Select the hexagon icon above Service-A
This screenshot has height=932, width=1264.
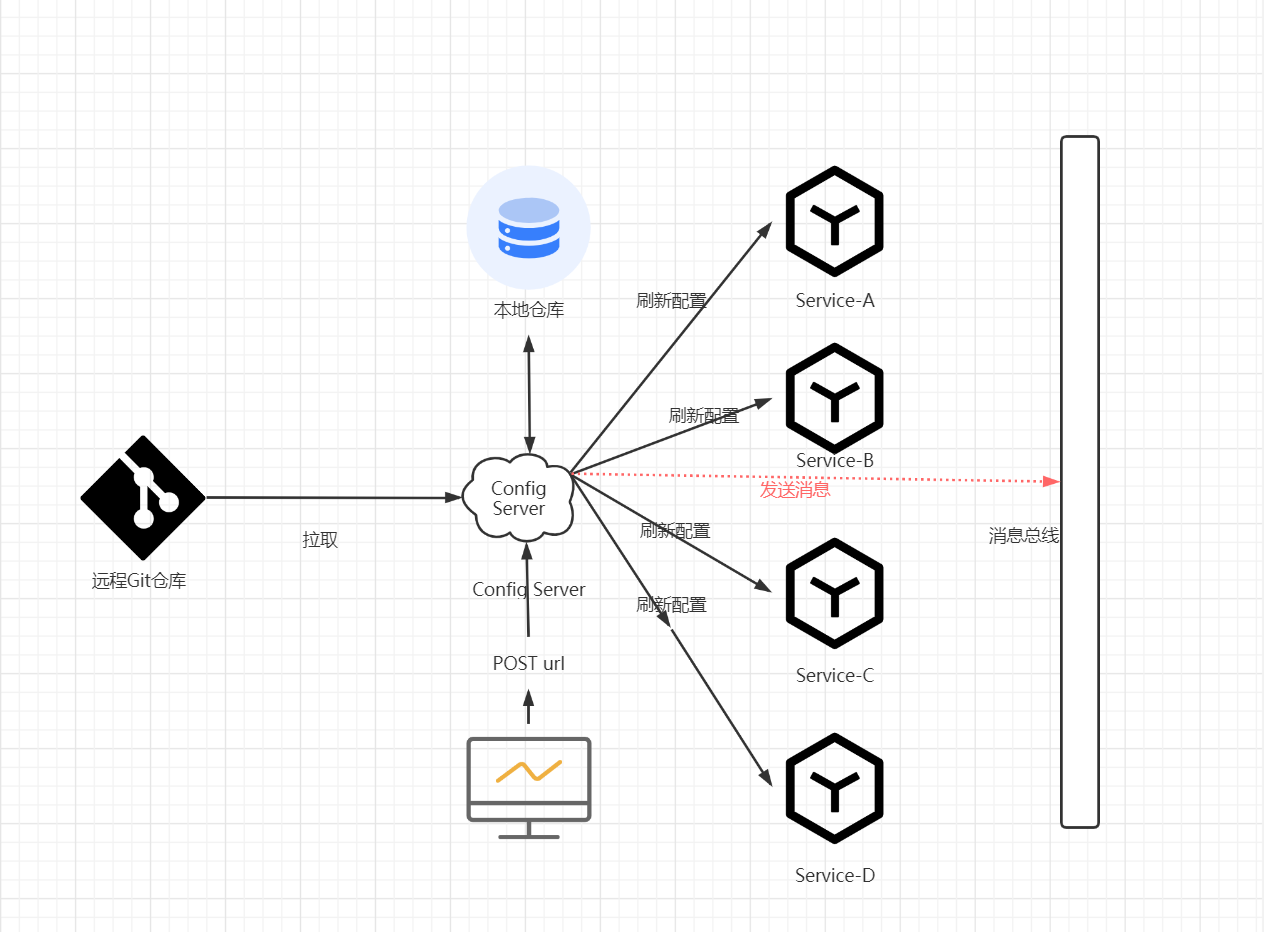834,221
